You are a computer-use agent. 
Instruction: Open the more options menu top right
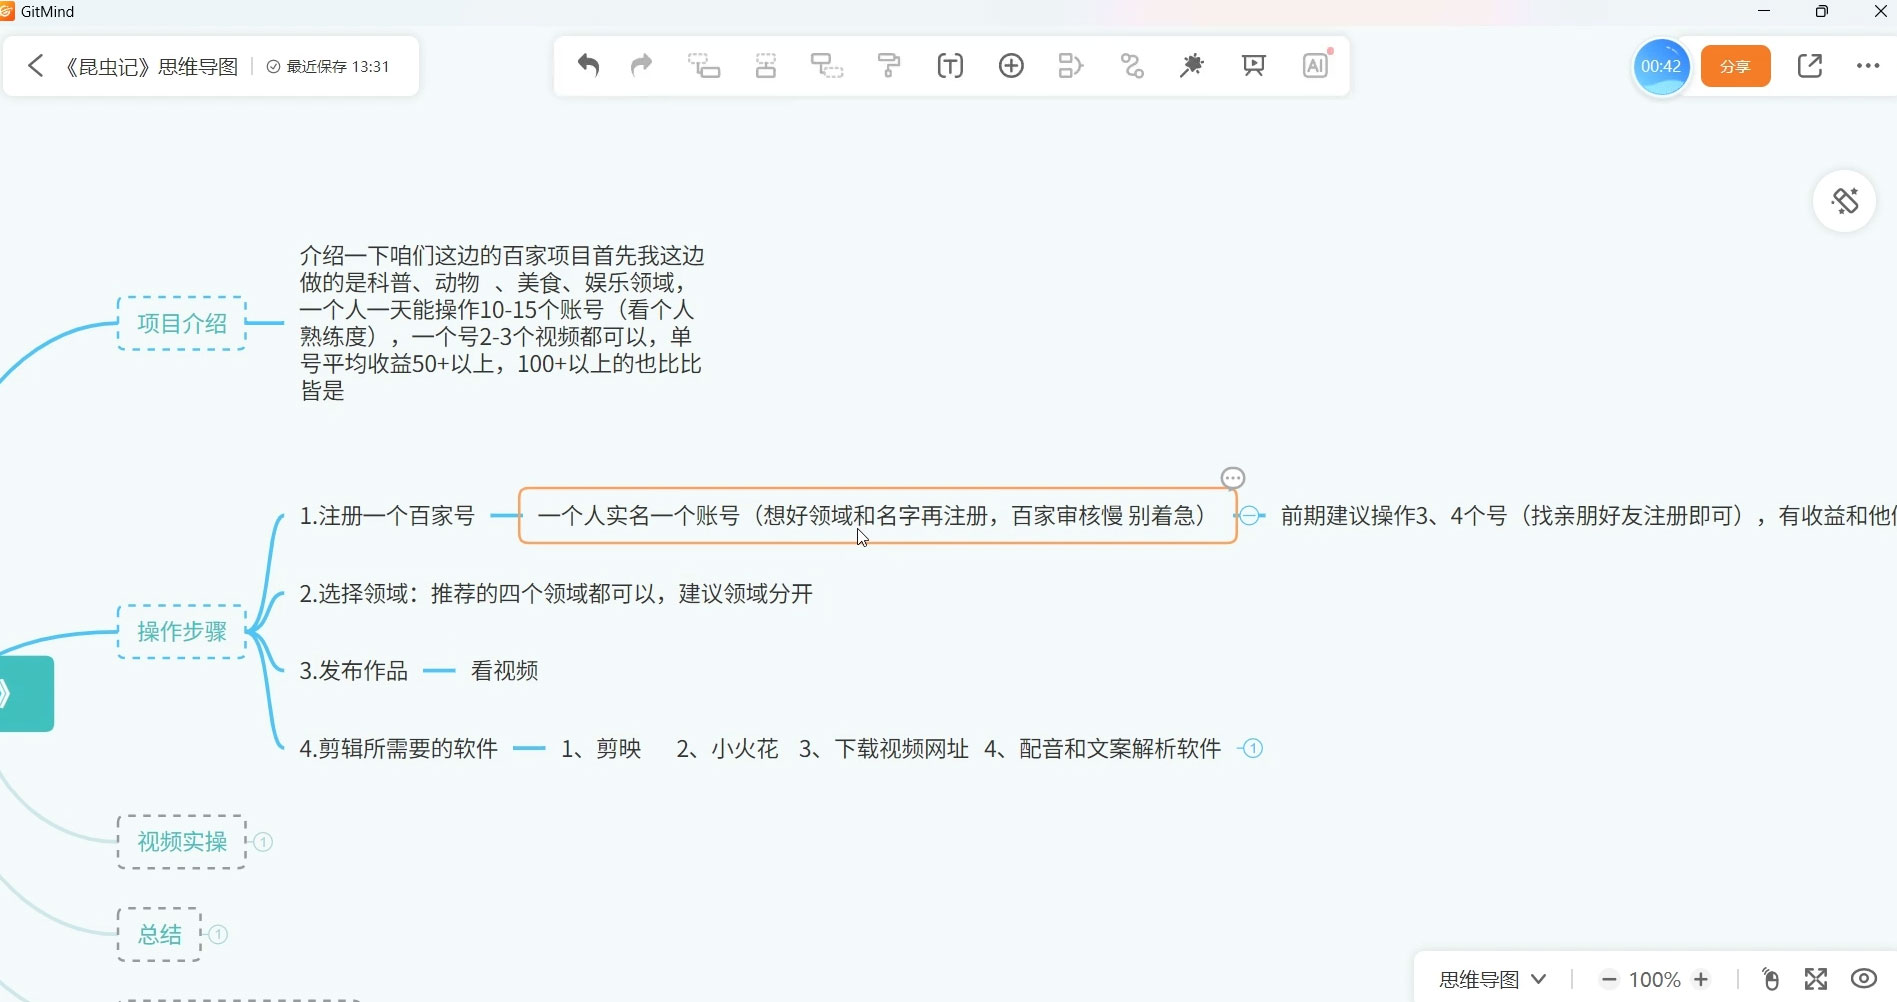pyautogui.click(x=1868, y=66)
